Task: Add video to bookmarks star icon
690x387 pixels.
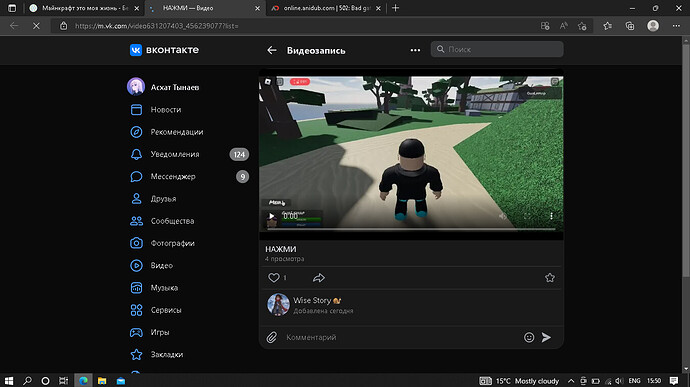Action: coord(550,278)
